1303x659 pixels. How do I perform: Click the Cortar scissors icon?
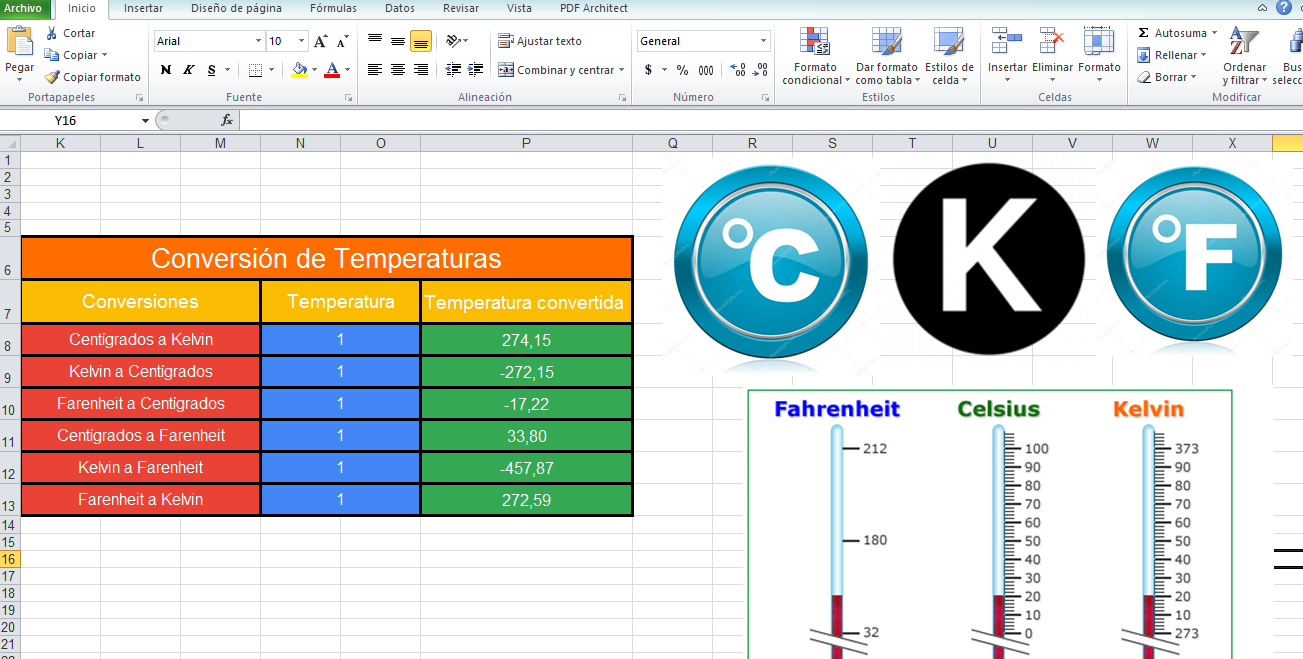tap(52, 33)
